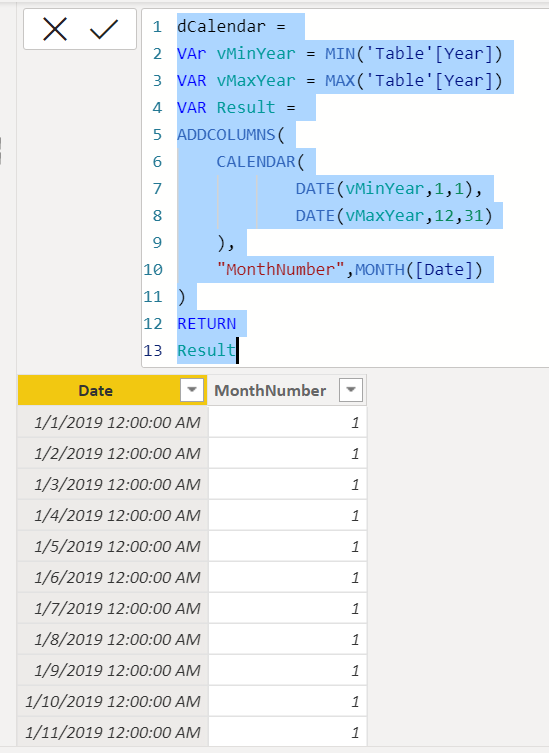Cancel the formula with the X icon

click(55, 29)
